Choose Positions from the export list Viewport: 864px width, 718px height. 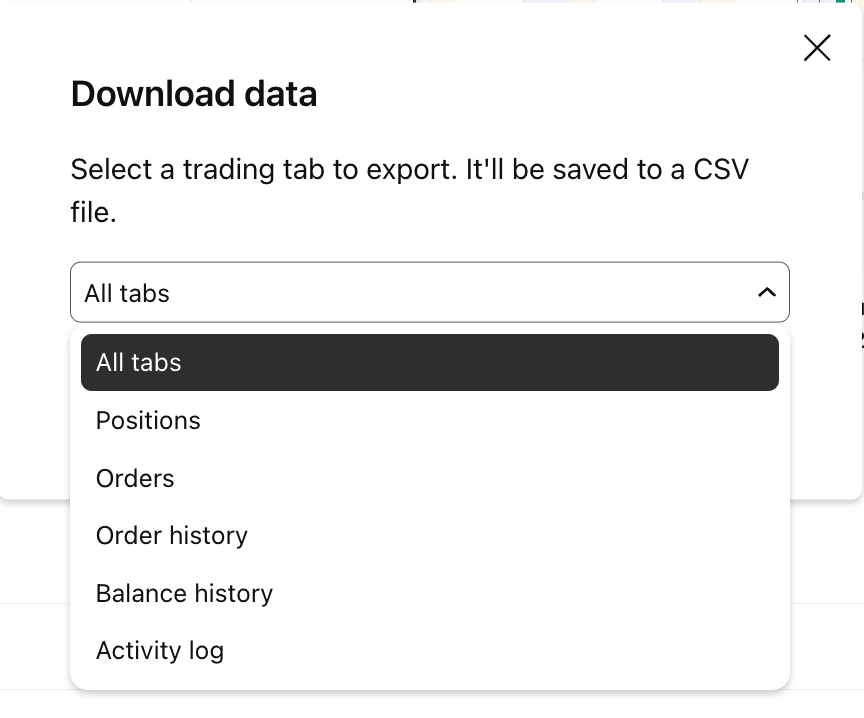tap(430, 420)
